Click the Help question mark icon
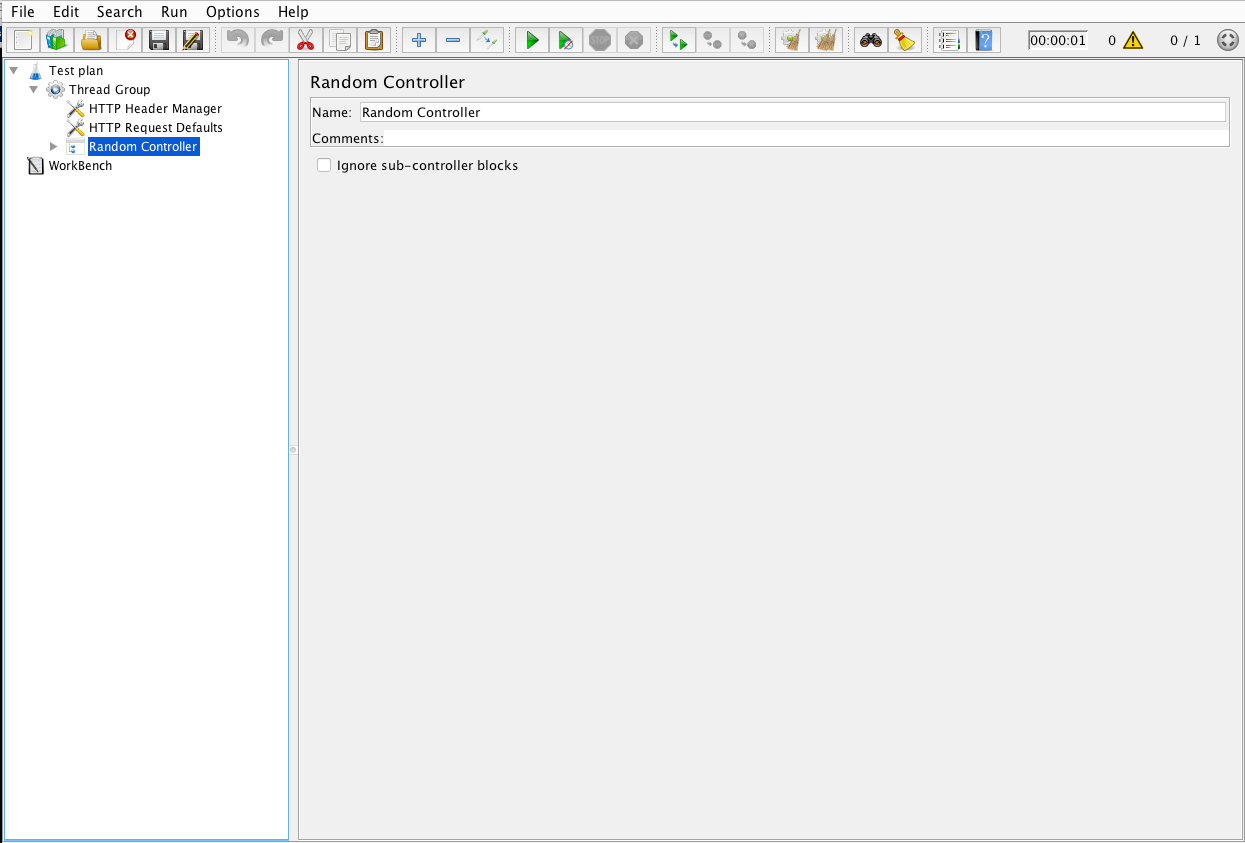 click(984, 40)
